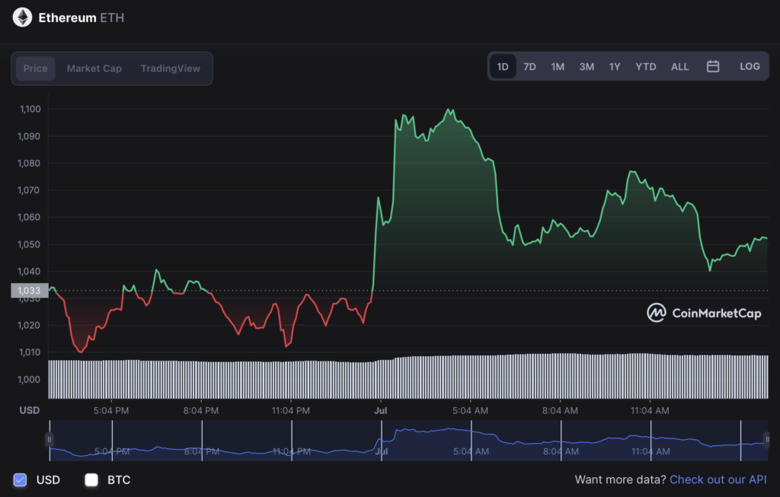Open the calendar date range picker
This screenshot has height=497, width=780.
713,67
